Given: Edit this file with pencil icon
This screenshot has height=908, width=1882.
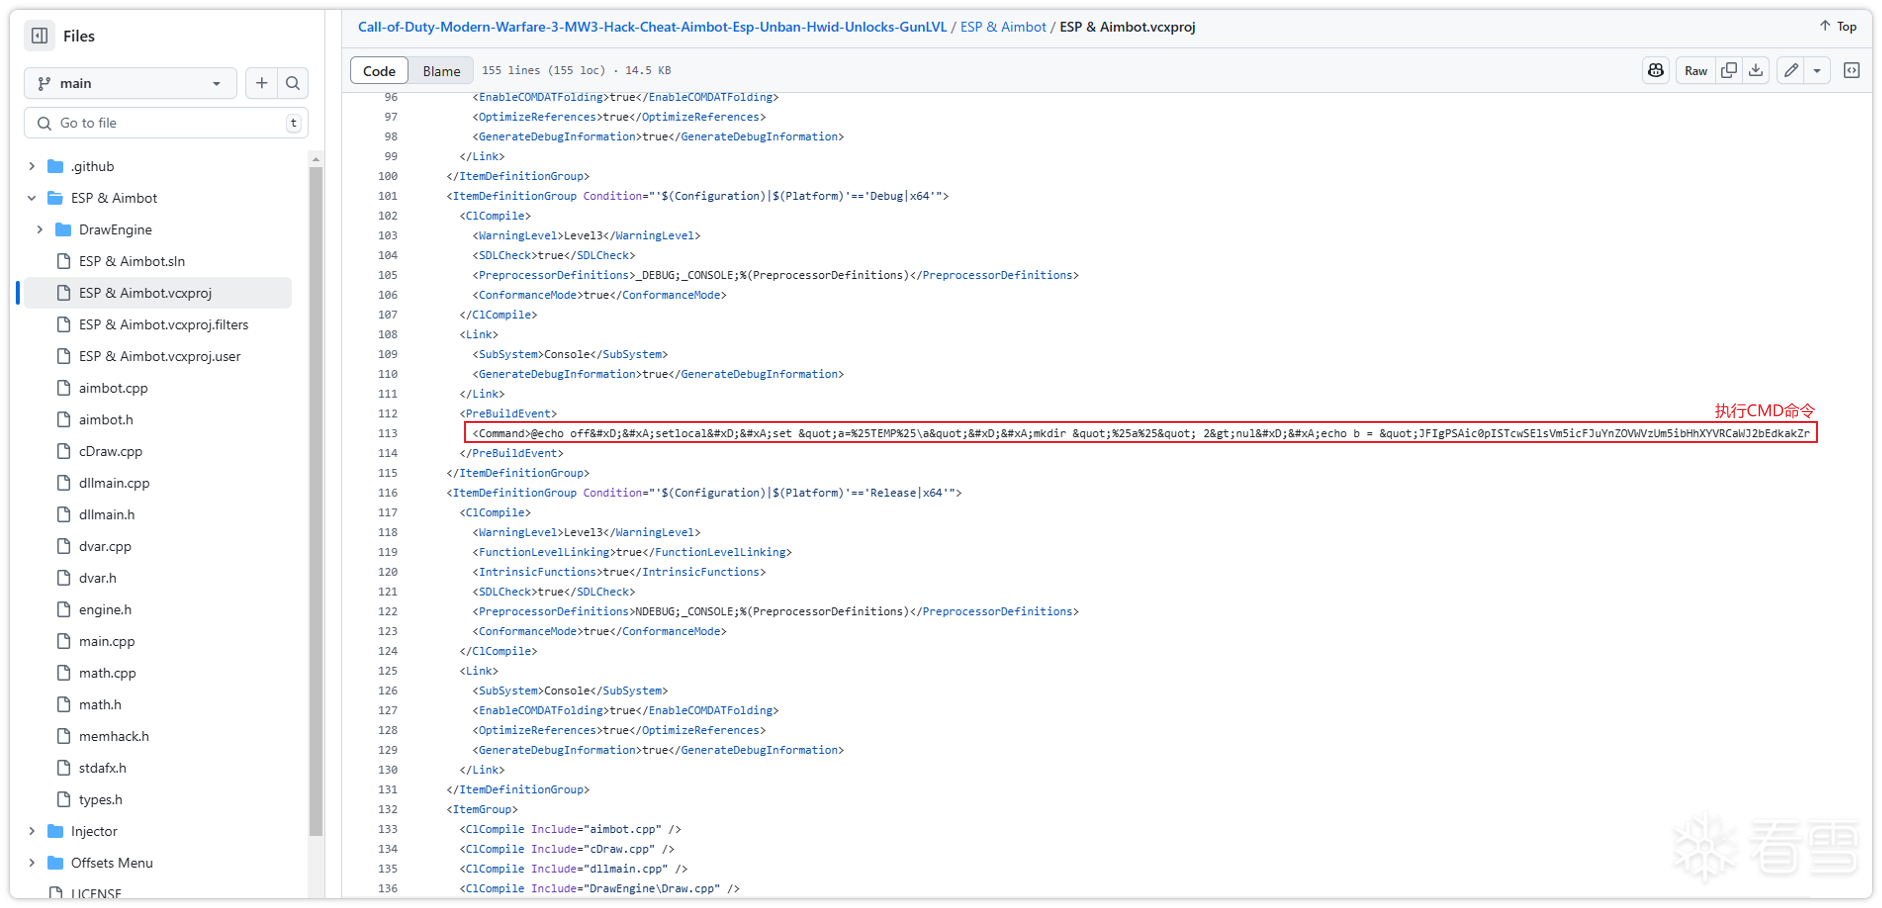Looking at the screenshot, I should coord(1791,70).
